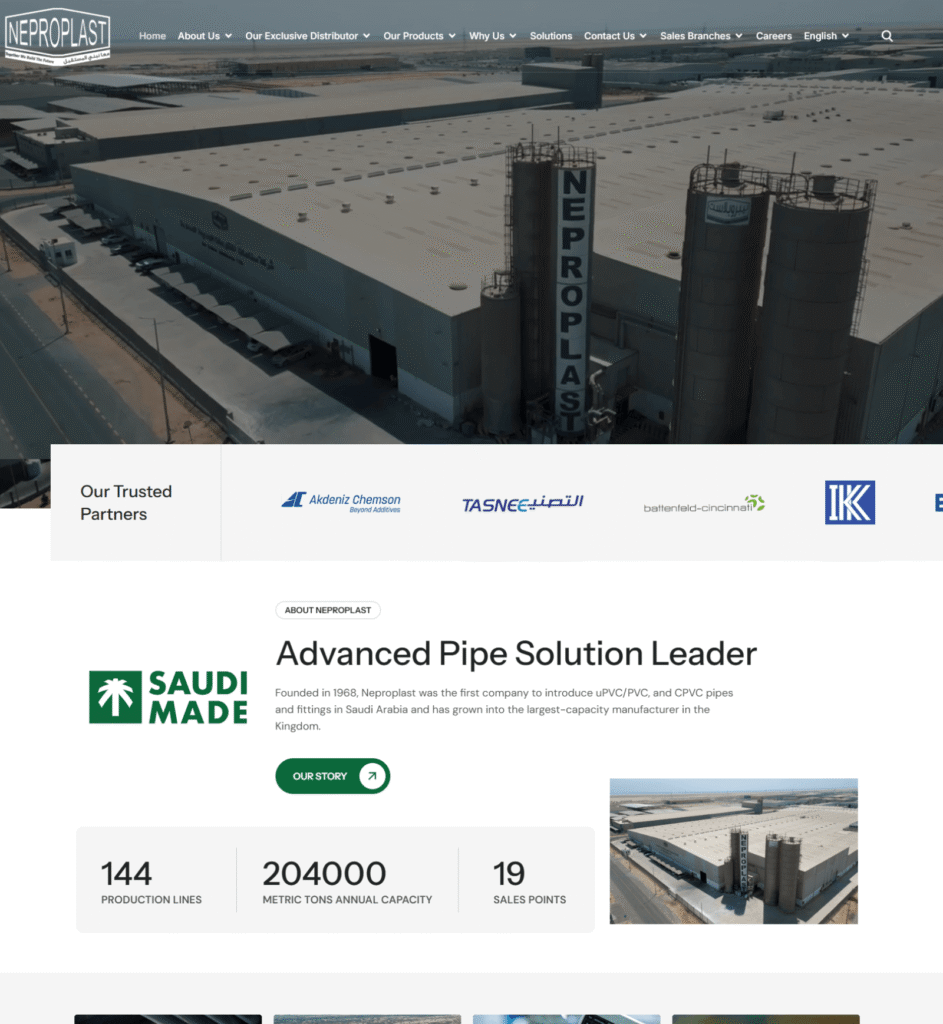Click the Saudi Made palm logo
Image resolution: width=943 pixels, height=1024 pixels.
click(168, 697)
